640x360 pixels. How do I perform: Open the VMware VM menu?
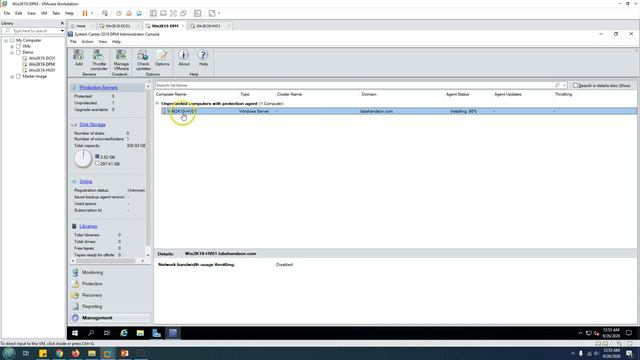point(44,13)
